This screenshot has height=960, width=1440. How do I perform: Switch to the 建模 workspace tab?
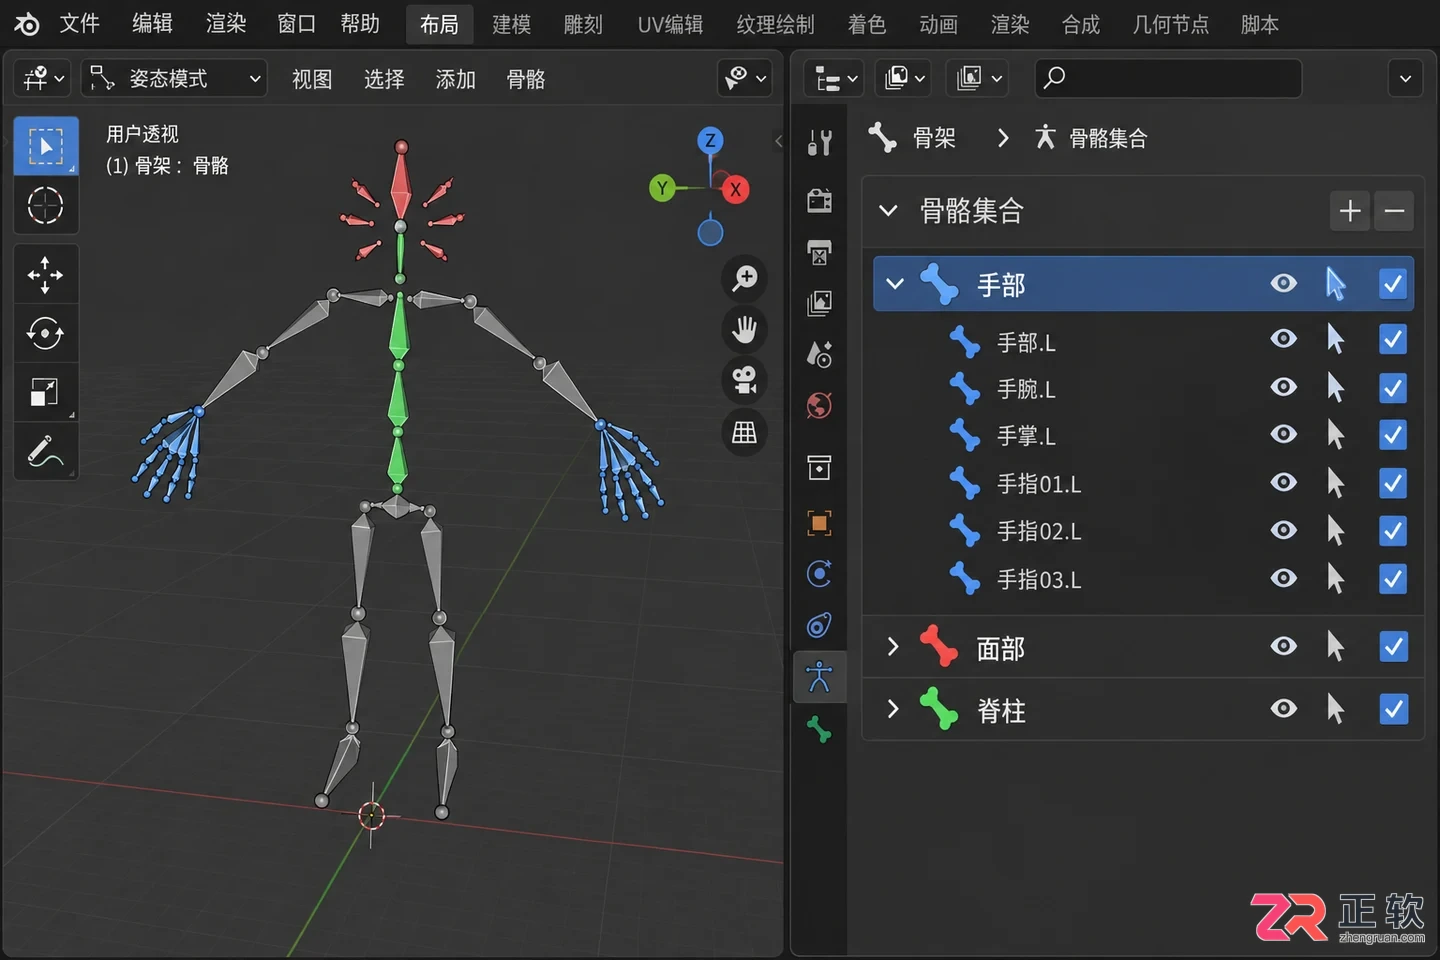[511, 24]
